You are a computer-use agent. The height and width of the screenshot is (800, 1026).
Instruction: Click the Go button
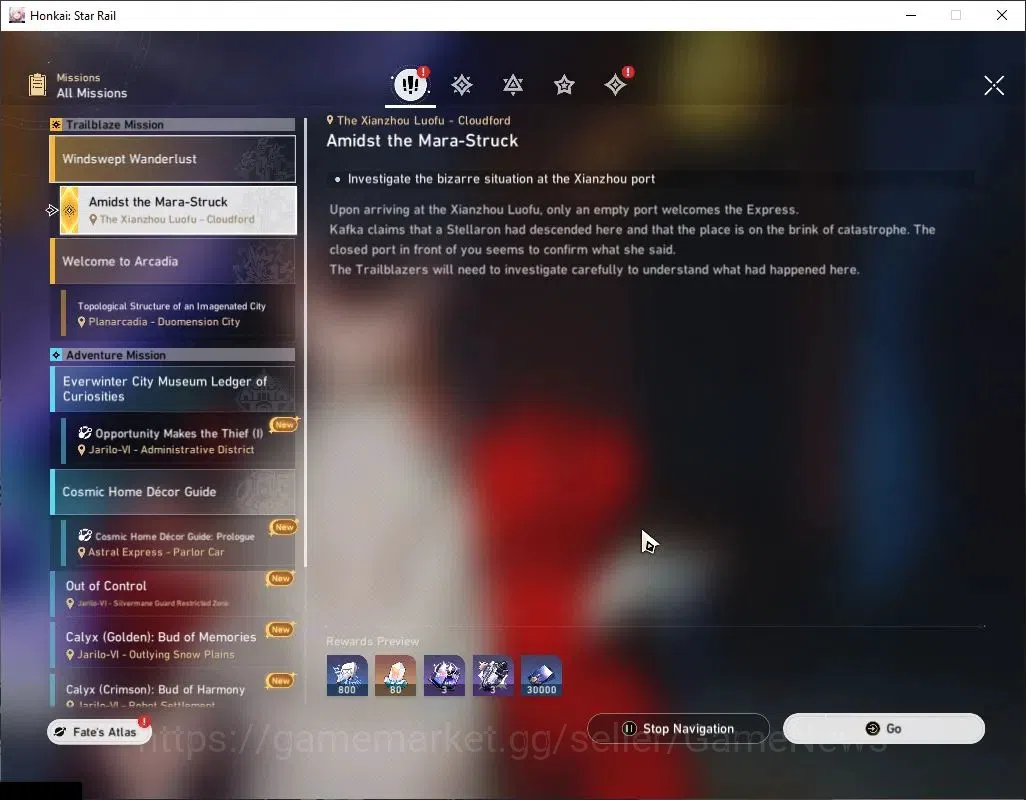click(884, 729)
